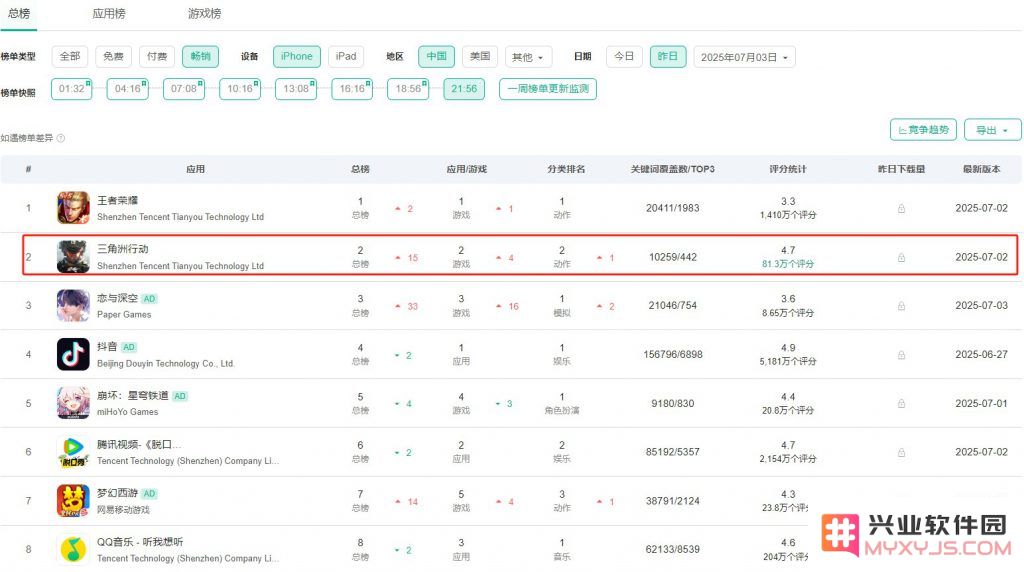Select the 今日 date filter
This screenshot has height=572, width=1024.
coord(624,56)
